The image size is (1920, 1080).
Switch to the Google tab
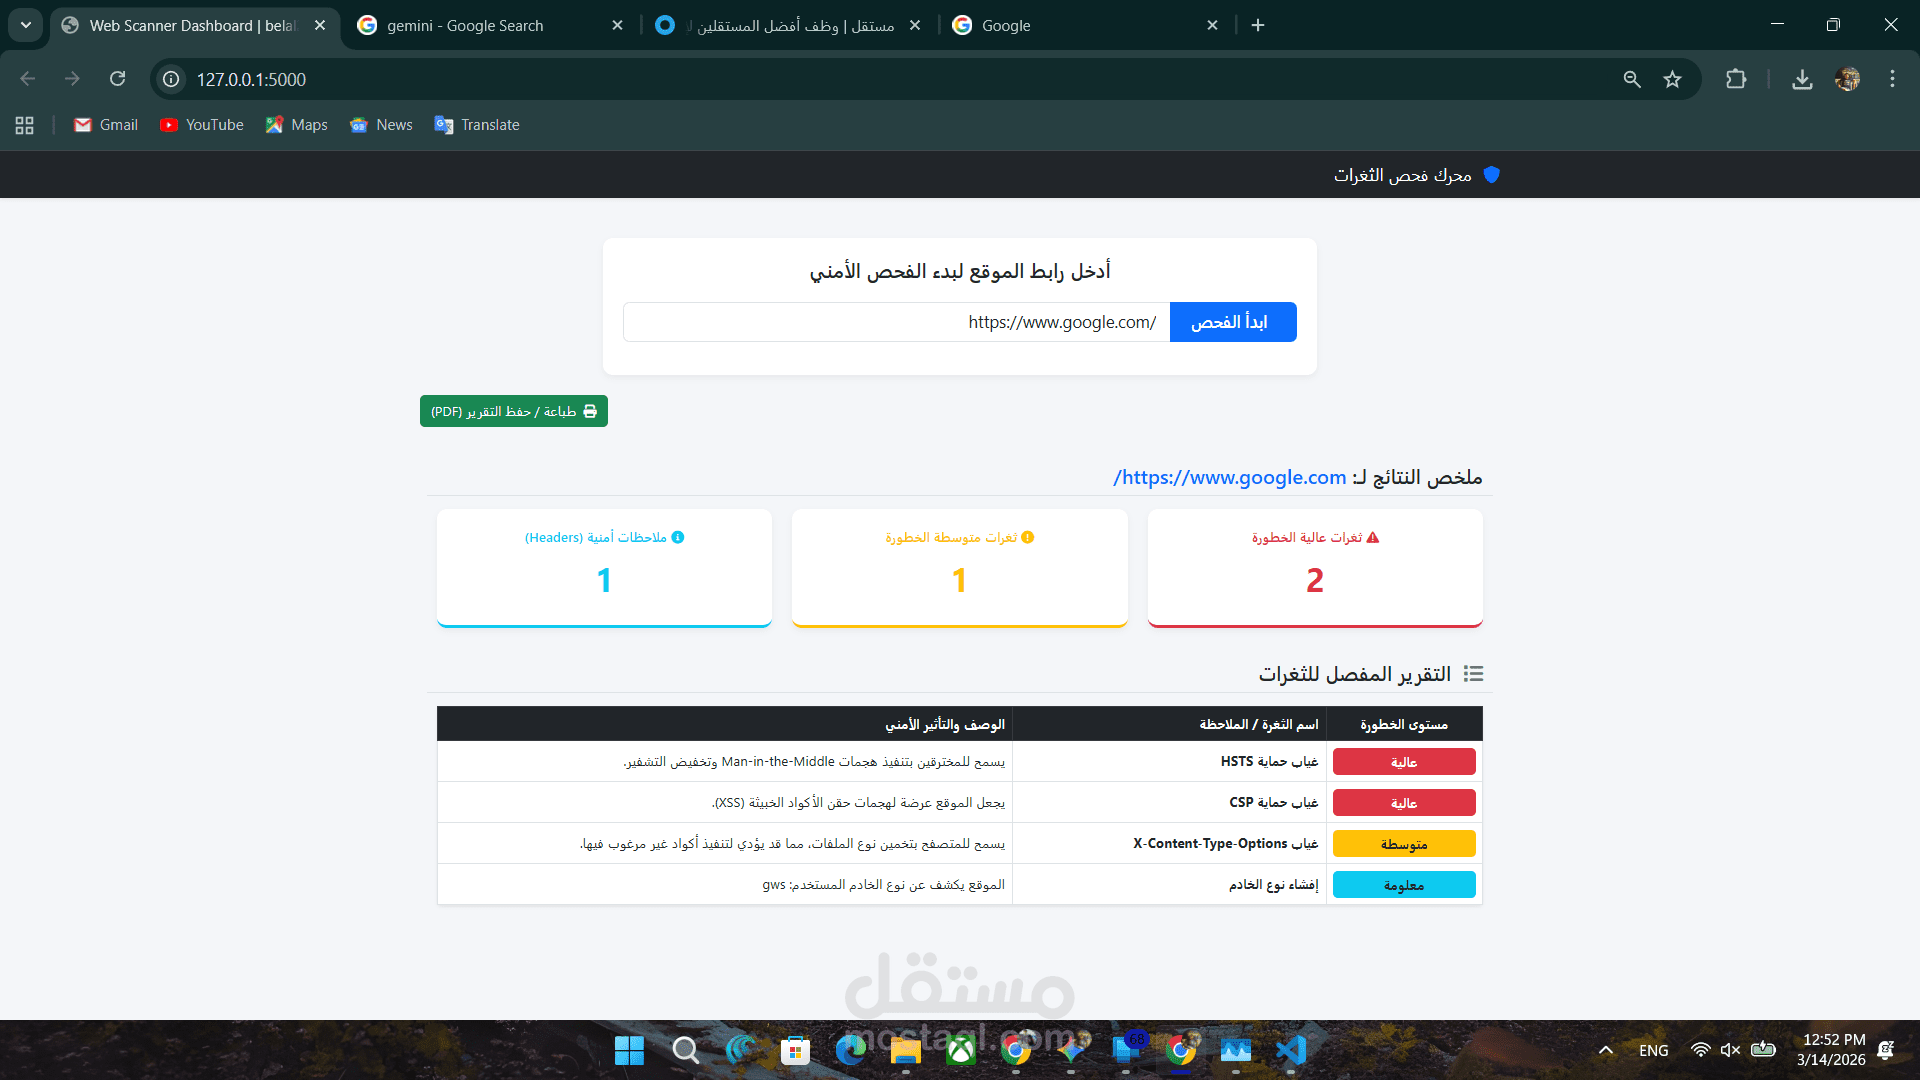(x=1005, y=25)
